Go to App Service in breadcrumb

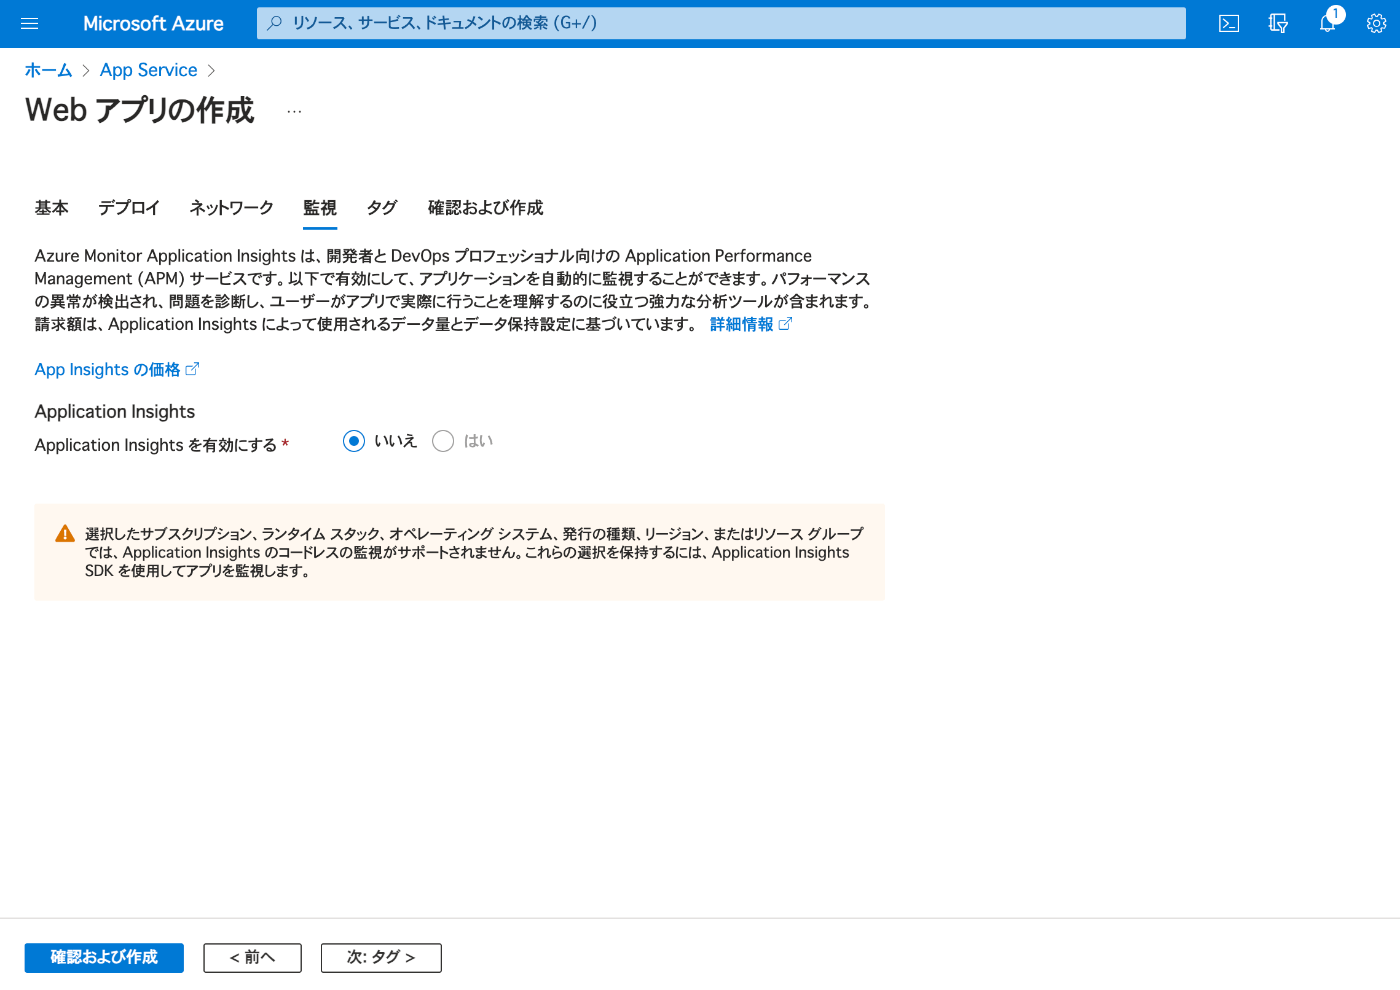click(x=149, y=70)
